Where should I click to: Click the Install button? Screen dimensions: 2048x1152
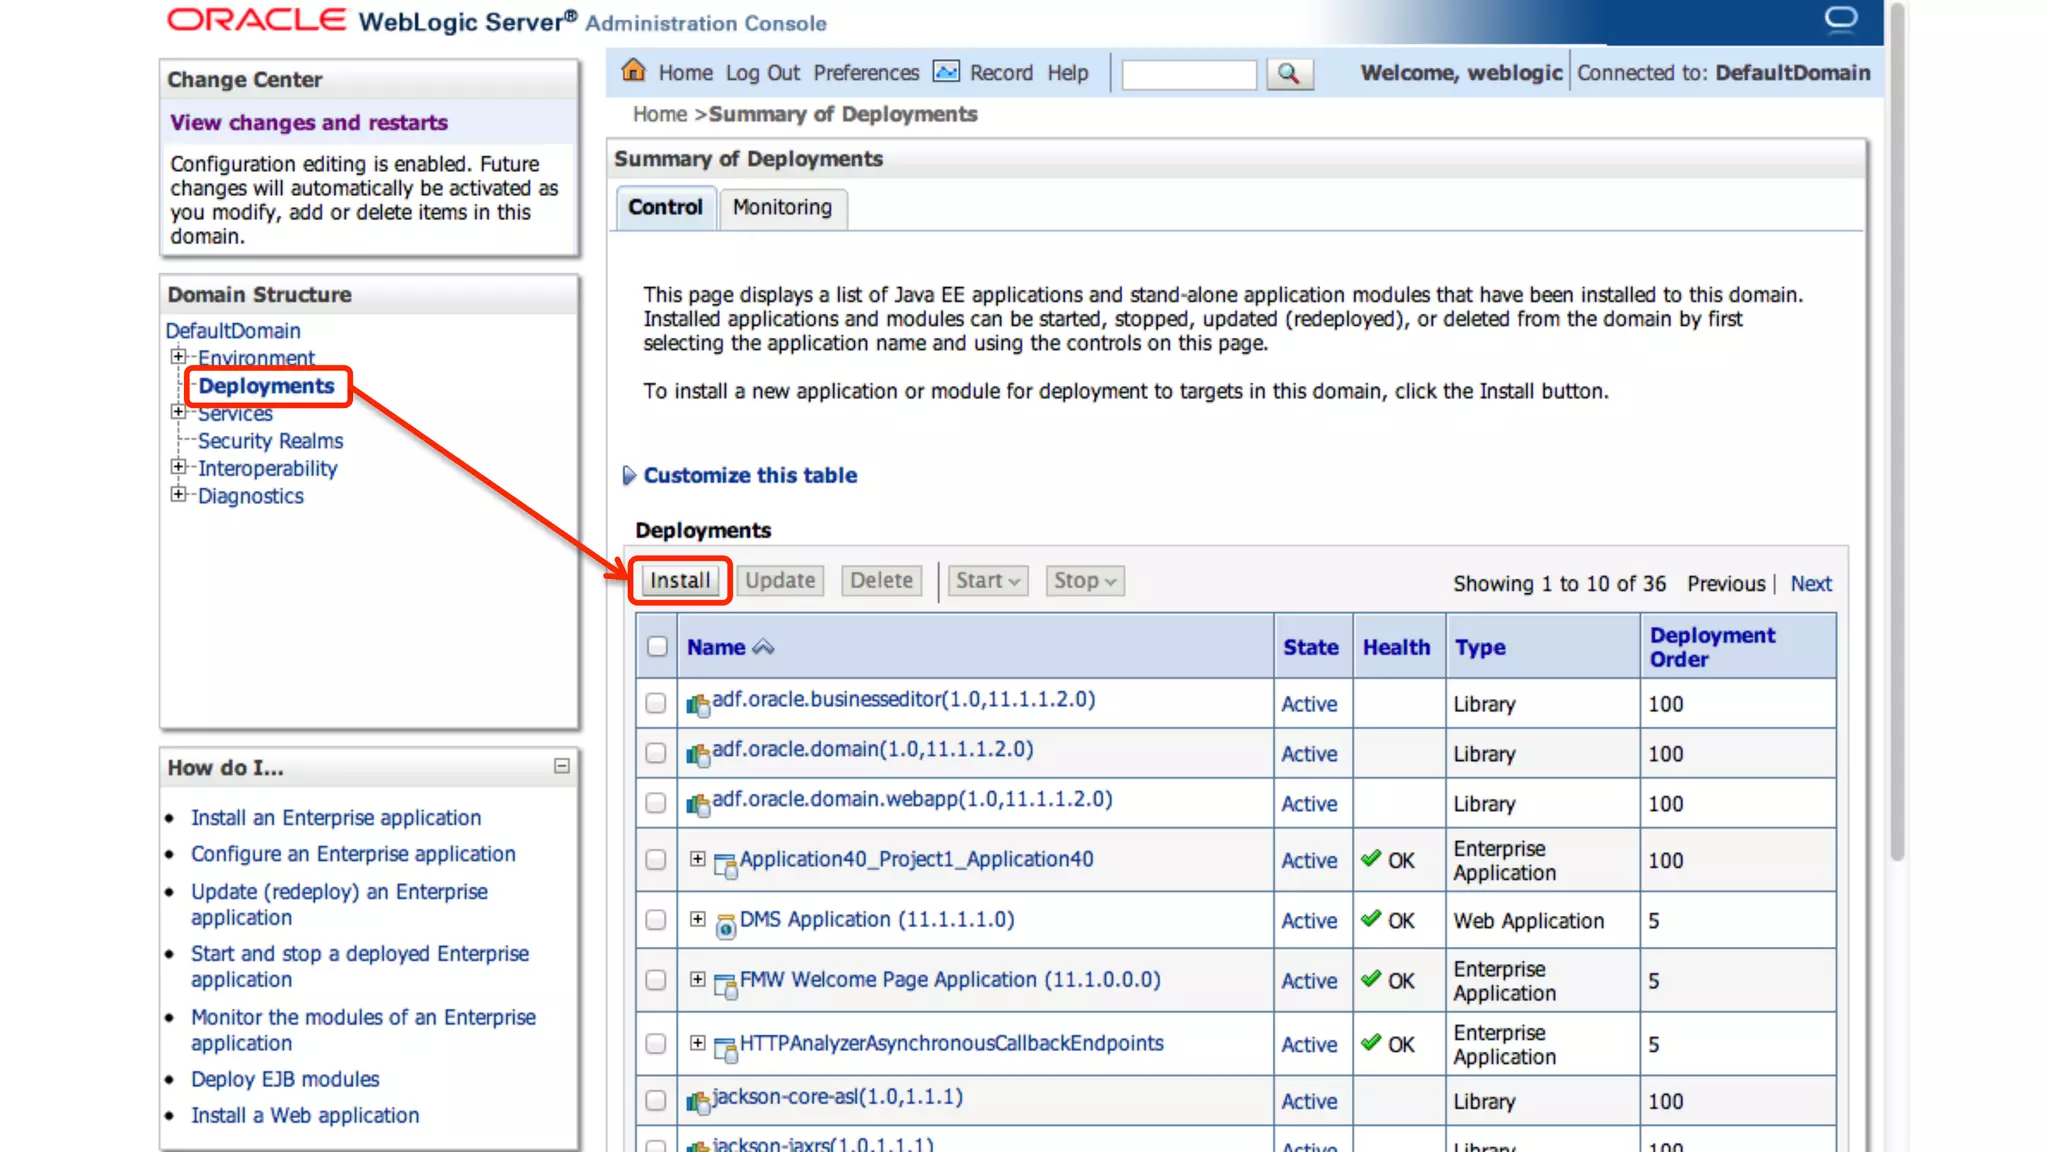[680, 581]
